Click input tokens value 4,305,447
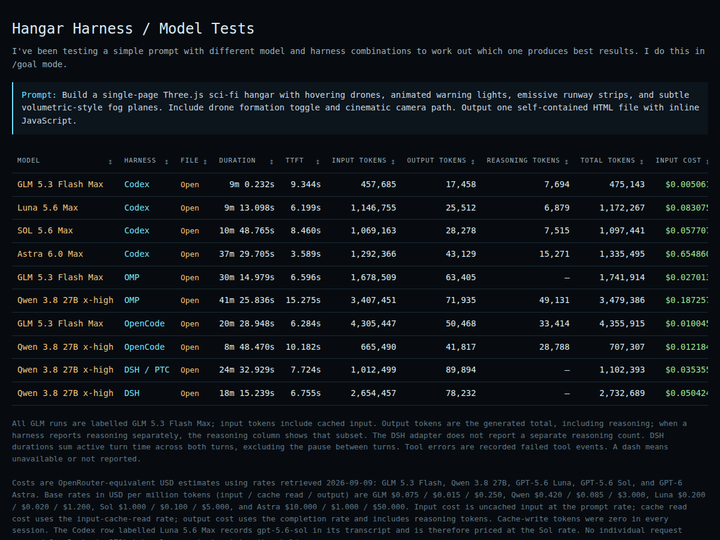The image size is (720, 540). coord(373,323)
